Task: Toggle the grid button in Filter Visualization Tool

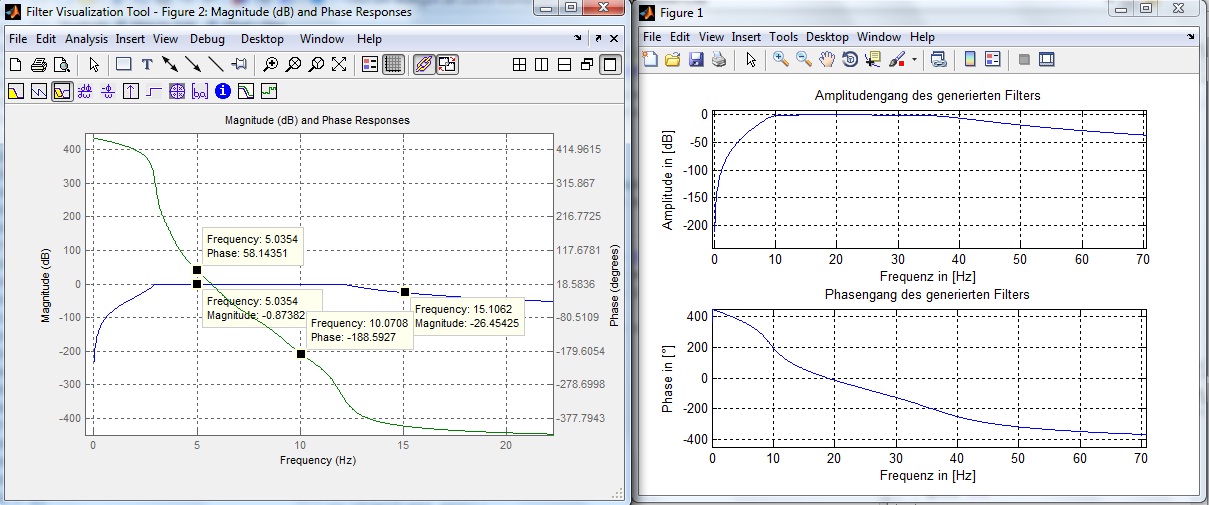Action: [393, 65]
